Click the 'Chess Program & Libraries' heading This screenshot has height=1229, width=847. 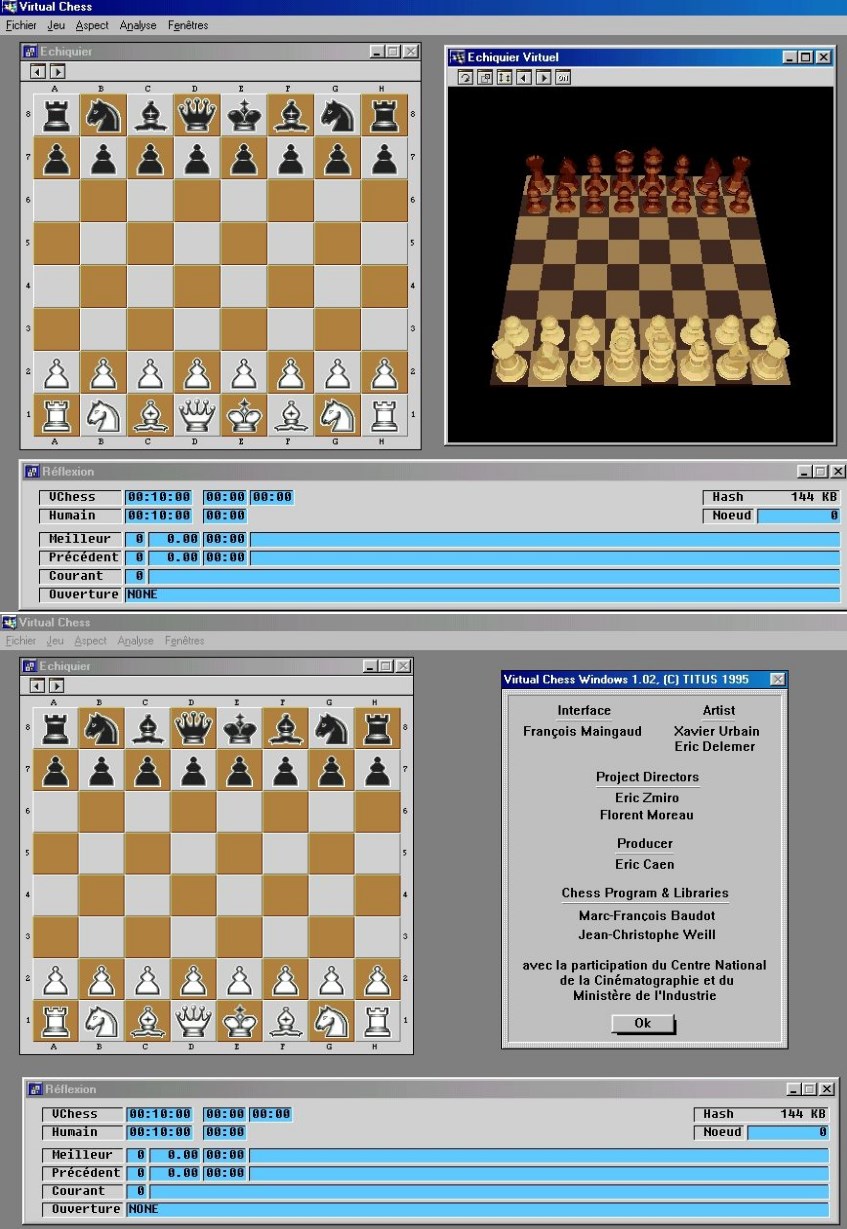[645, 893]
